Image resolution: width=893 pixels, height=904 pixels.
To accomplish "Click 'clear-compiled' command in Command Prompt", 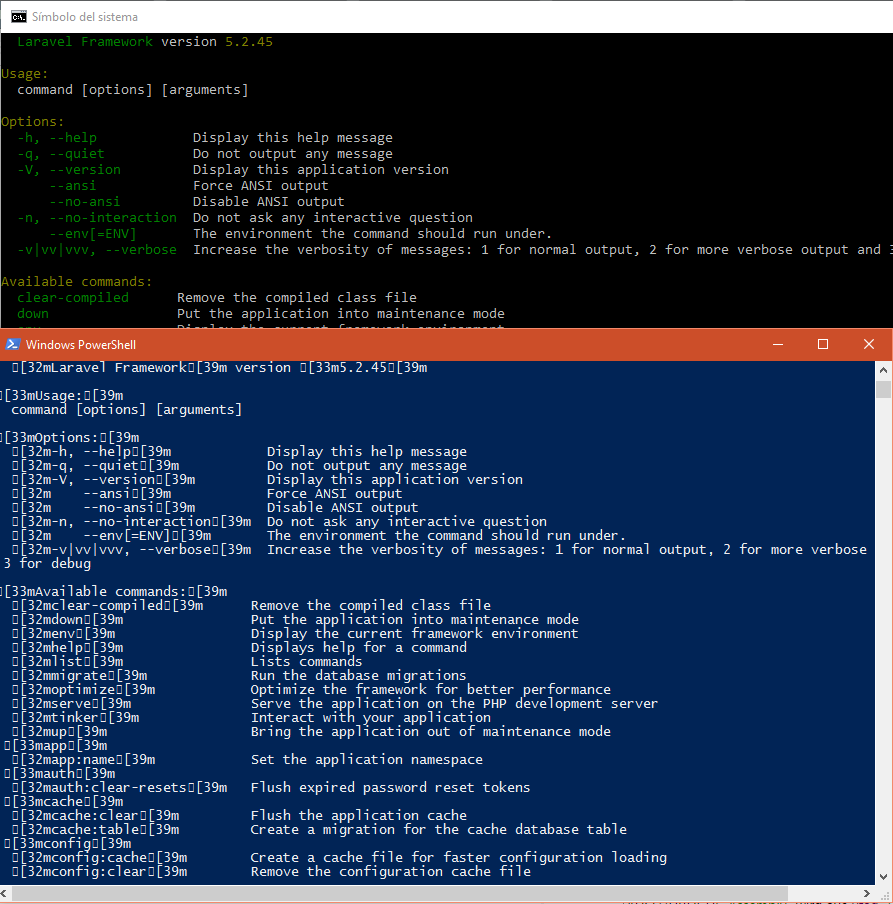I will click(73, 298).
